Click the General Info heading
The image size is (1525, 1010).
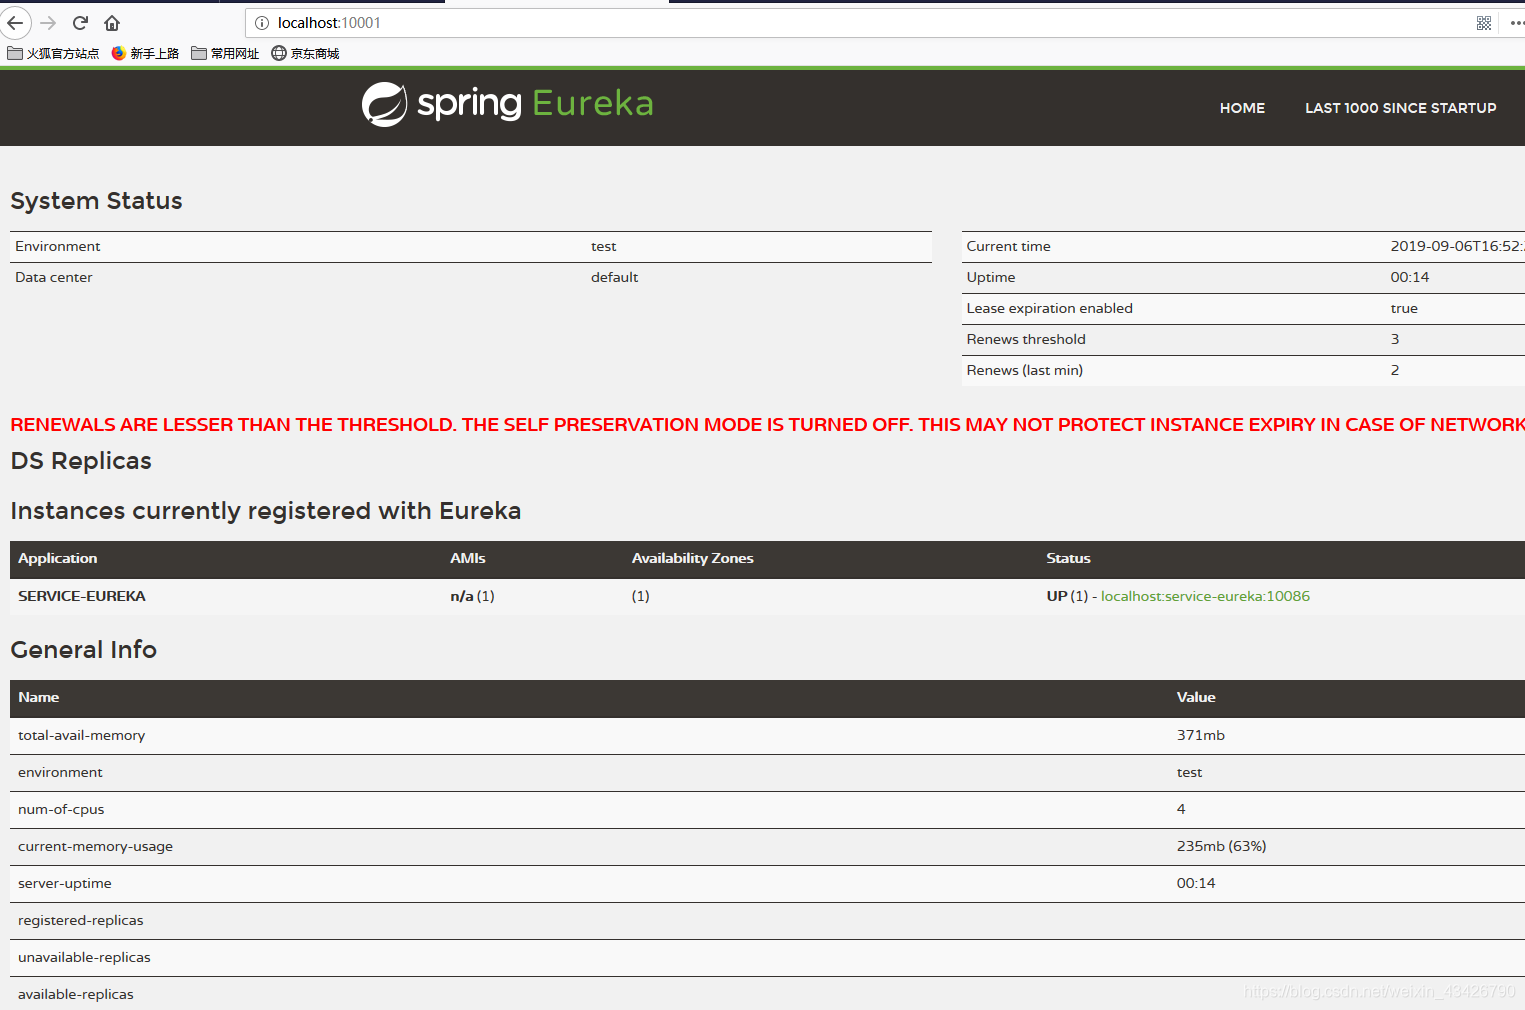click(x=84, y=650)
